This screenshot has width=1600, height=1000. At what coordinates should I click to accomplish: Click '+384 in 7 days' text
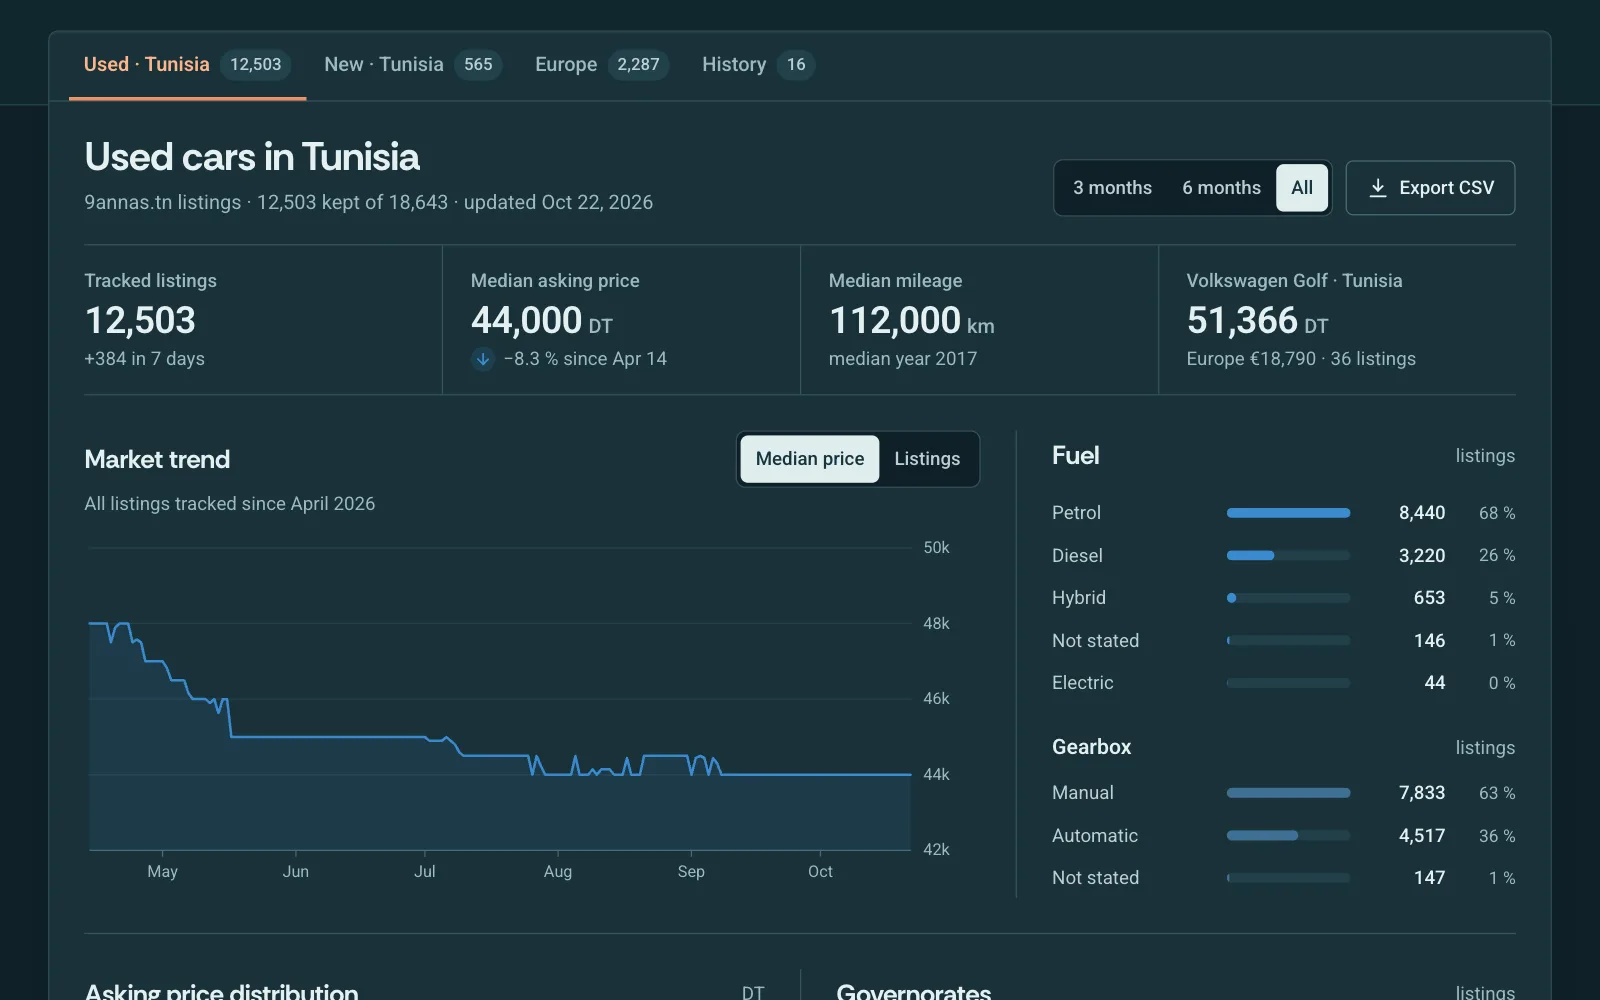tap(145, 359)
